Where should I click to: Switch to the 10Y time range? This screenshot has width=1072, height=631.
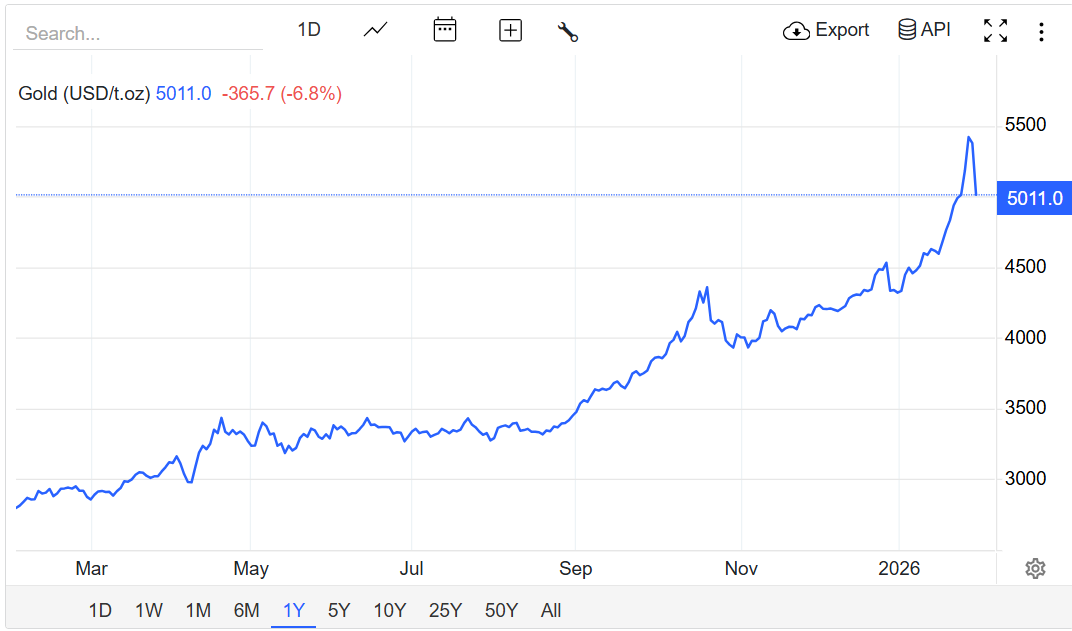(x=390, y=610)
